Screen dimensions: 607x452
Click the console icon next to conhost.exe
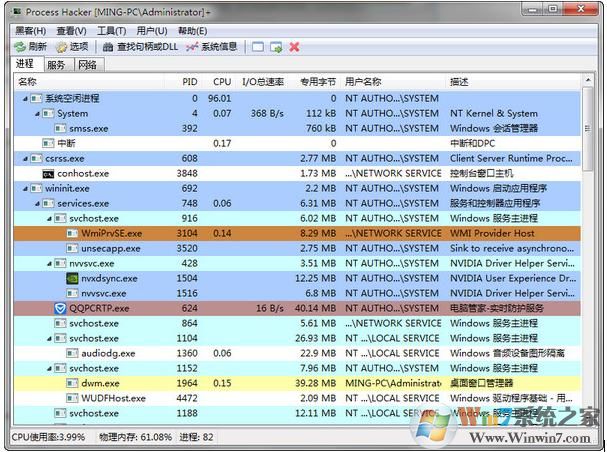tap(48, 174)
